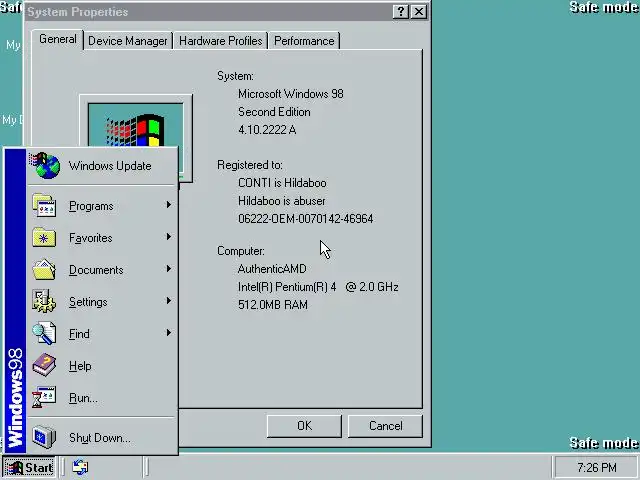640x480 pixels.
Task: Switch to the Hardware Profiles tab
Action: click(x=220, y=41)
